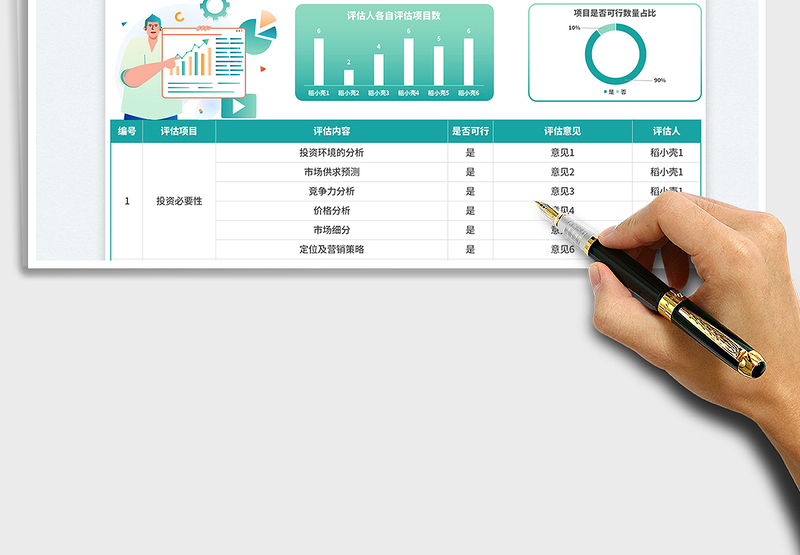Click the 稻小壳5 bar in the chart
The image size is (800, 555).
pos(439,66)
